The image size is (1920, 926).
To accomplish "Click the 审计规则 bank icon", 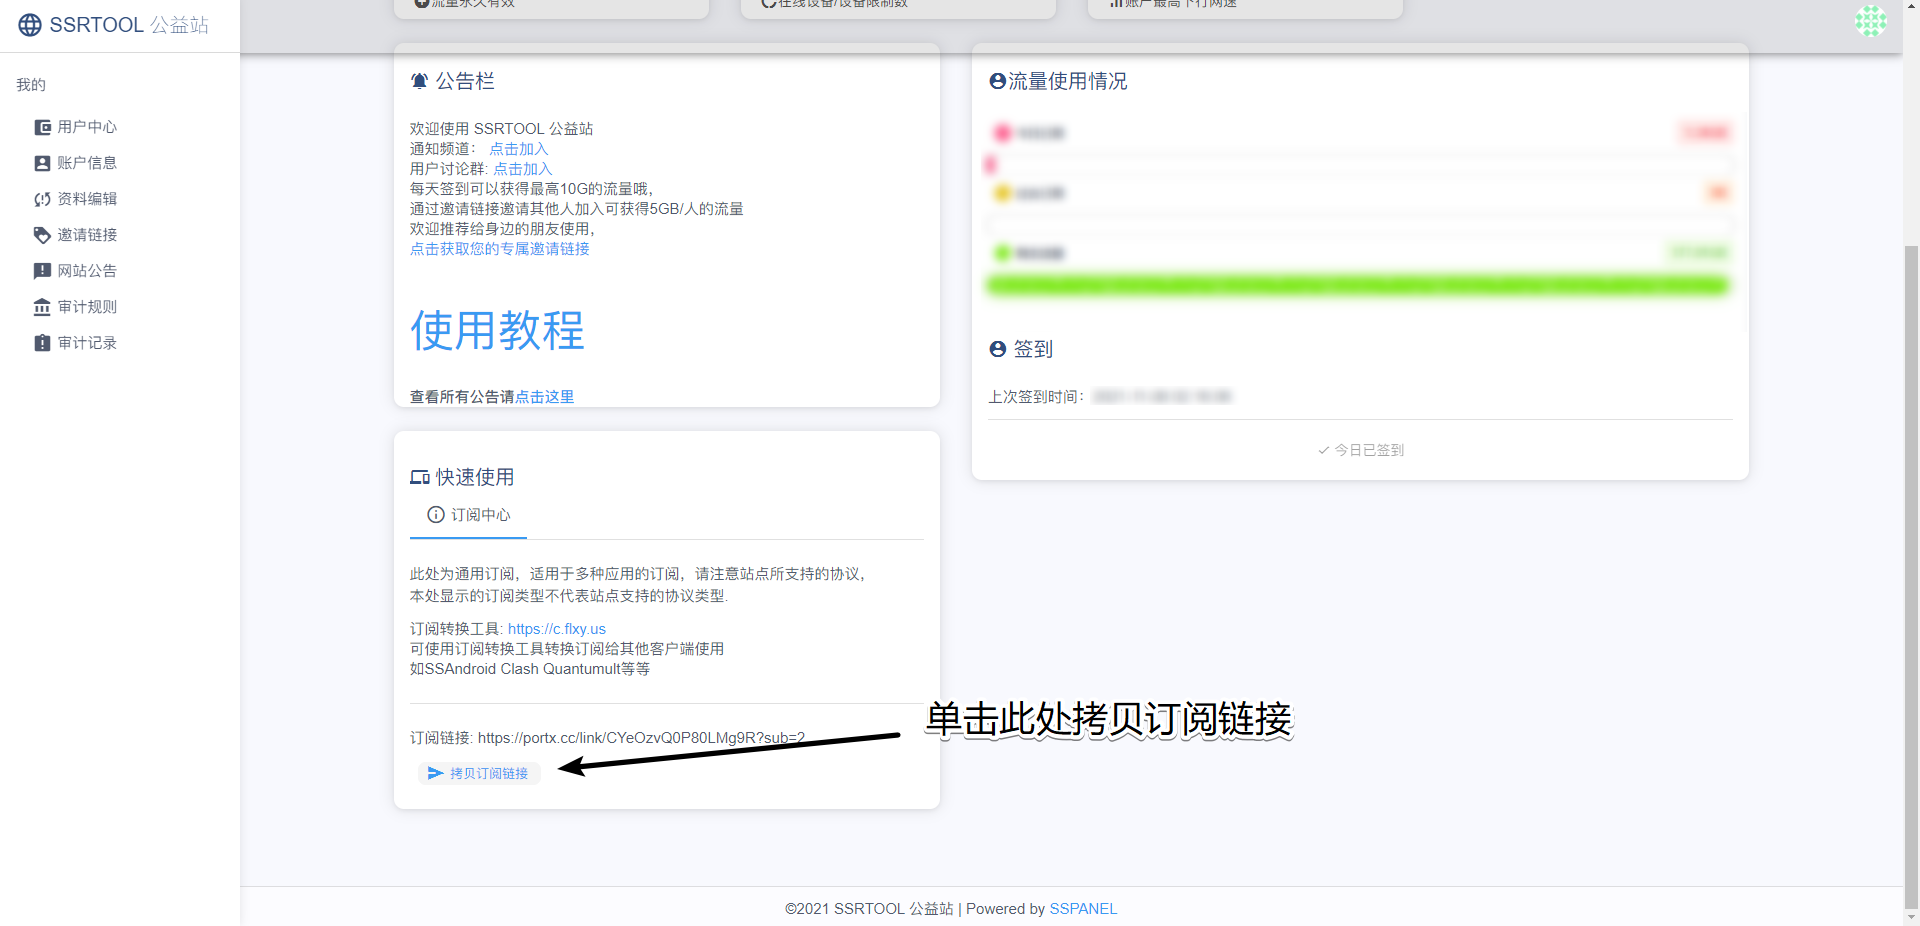I will pos(42,307).
